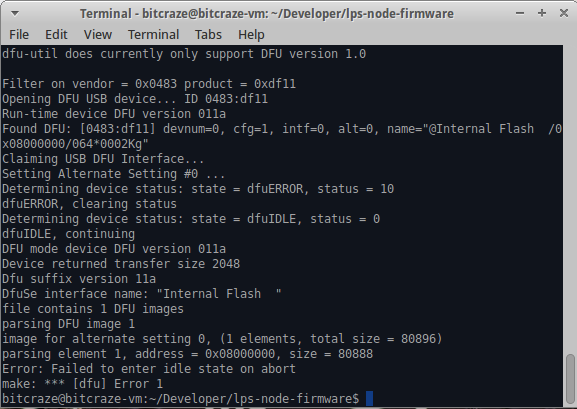Click the 'Found DFU: [0483:df11]' output line
Image resolution: width=577 pixels, height=409 pixels.
[282, 136]
